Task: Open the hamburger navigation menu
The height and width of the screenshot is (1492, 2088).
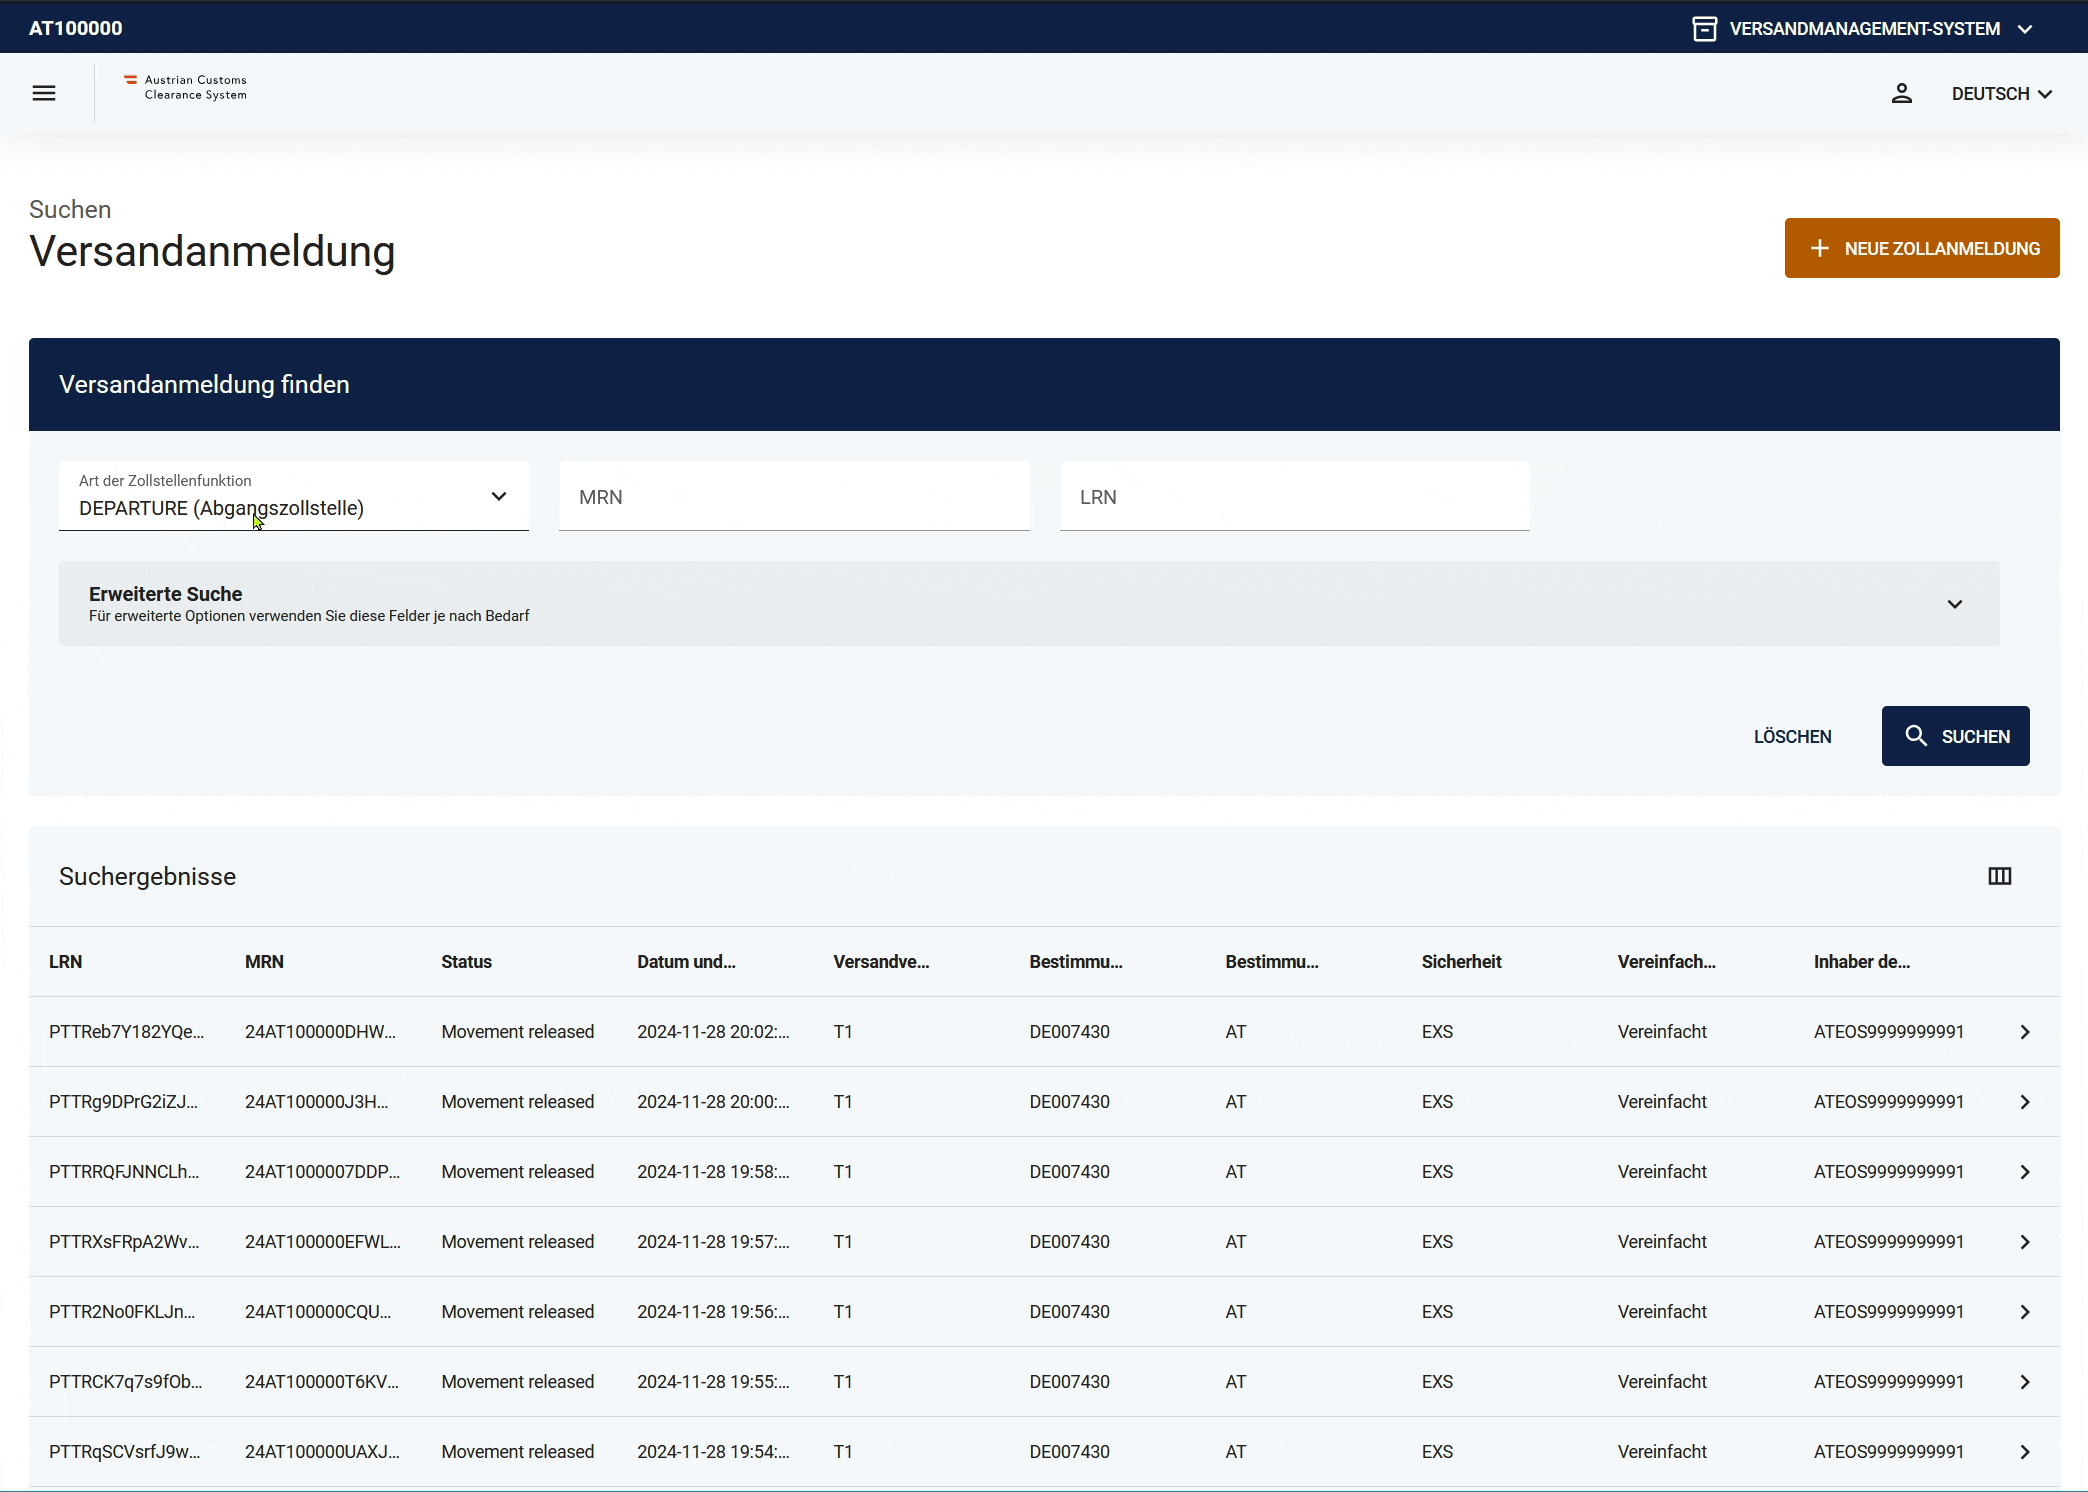Action: 44,93
